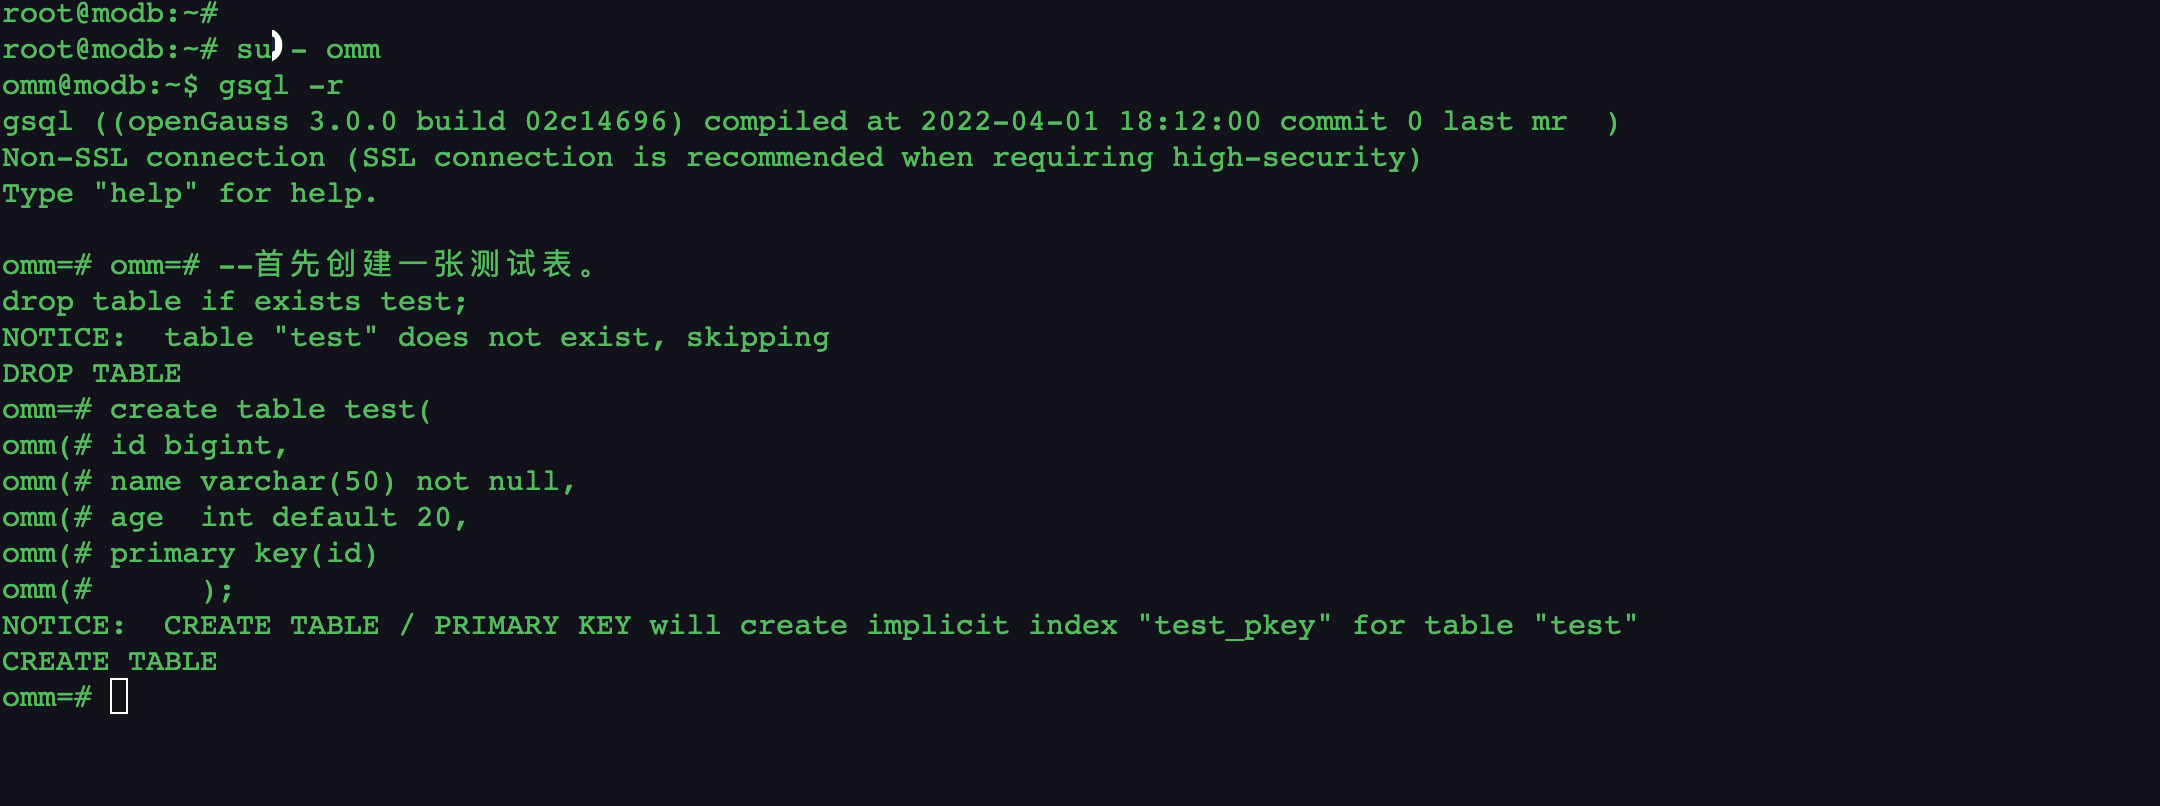Click the "create table test(" statement
This screenshot has height=806, width=2160.
270,409
